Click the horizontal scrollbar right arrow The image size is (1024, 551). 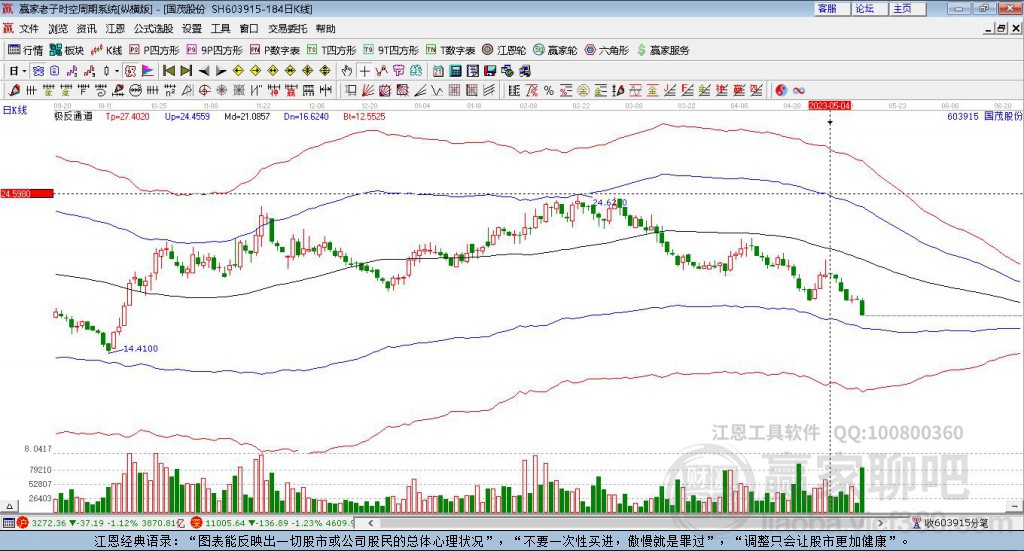[x=880, y=523]
